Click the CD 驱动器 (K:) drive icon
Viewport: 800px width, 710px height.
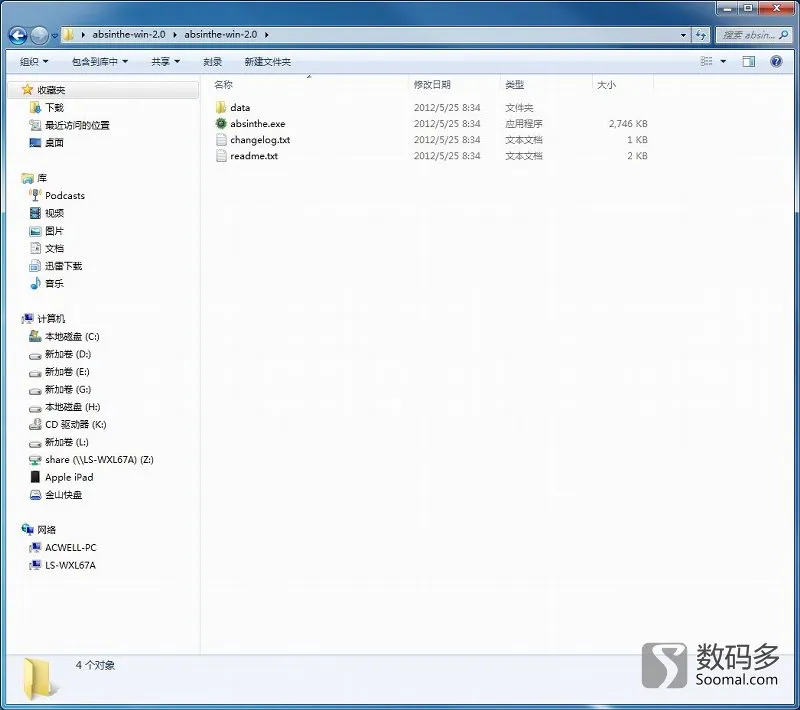pyautogui.click(x=35, y=424)
